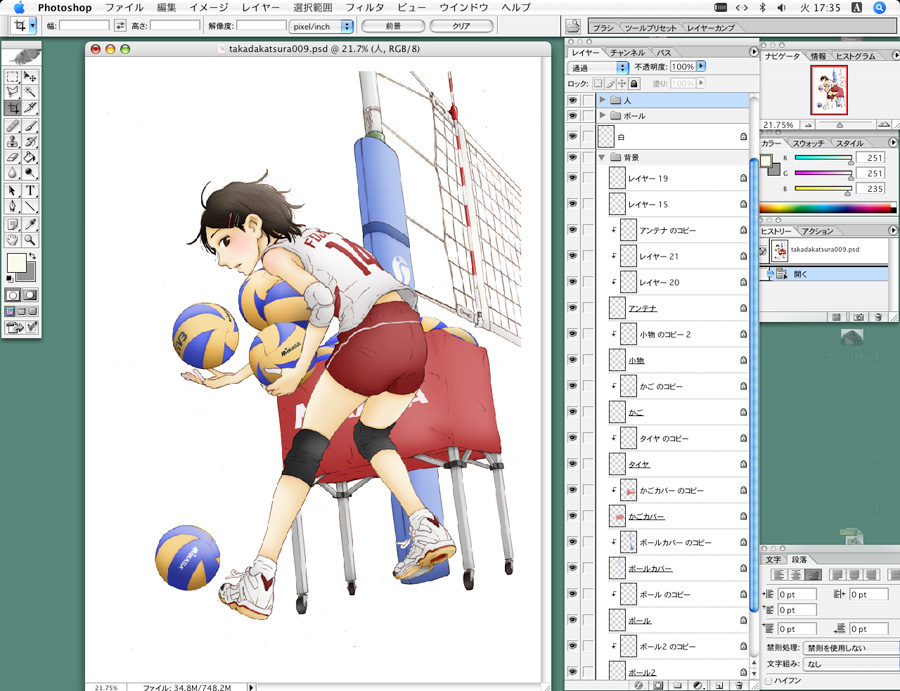The height and width of the screenshot is (691, 900).
Task: Click the zoom-in button in Navigator
Action: coord(883,124)
